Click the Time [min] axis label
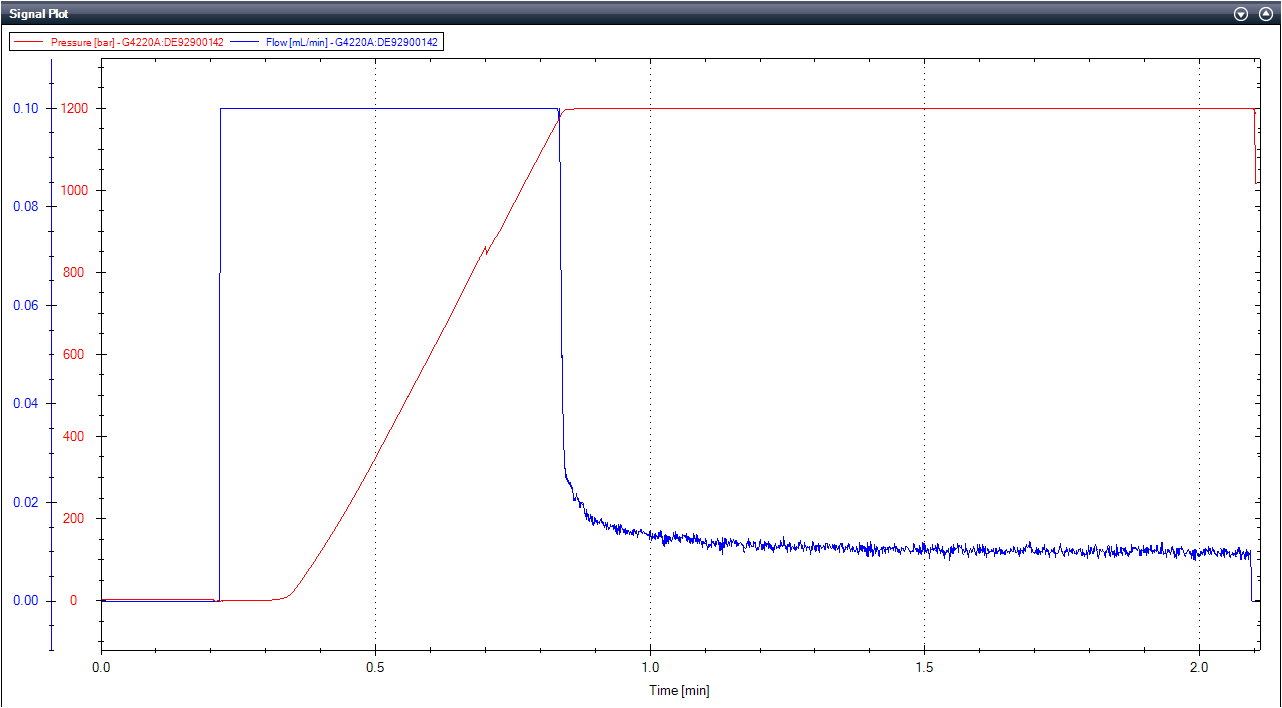Screen dimensions: 1282x708 679,690
